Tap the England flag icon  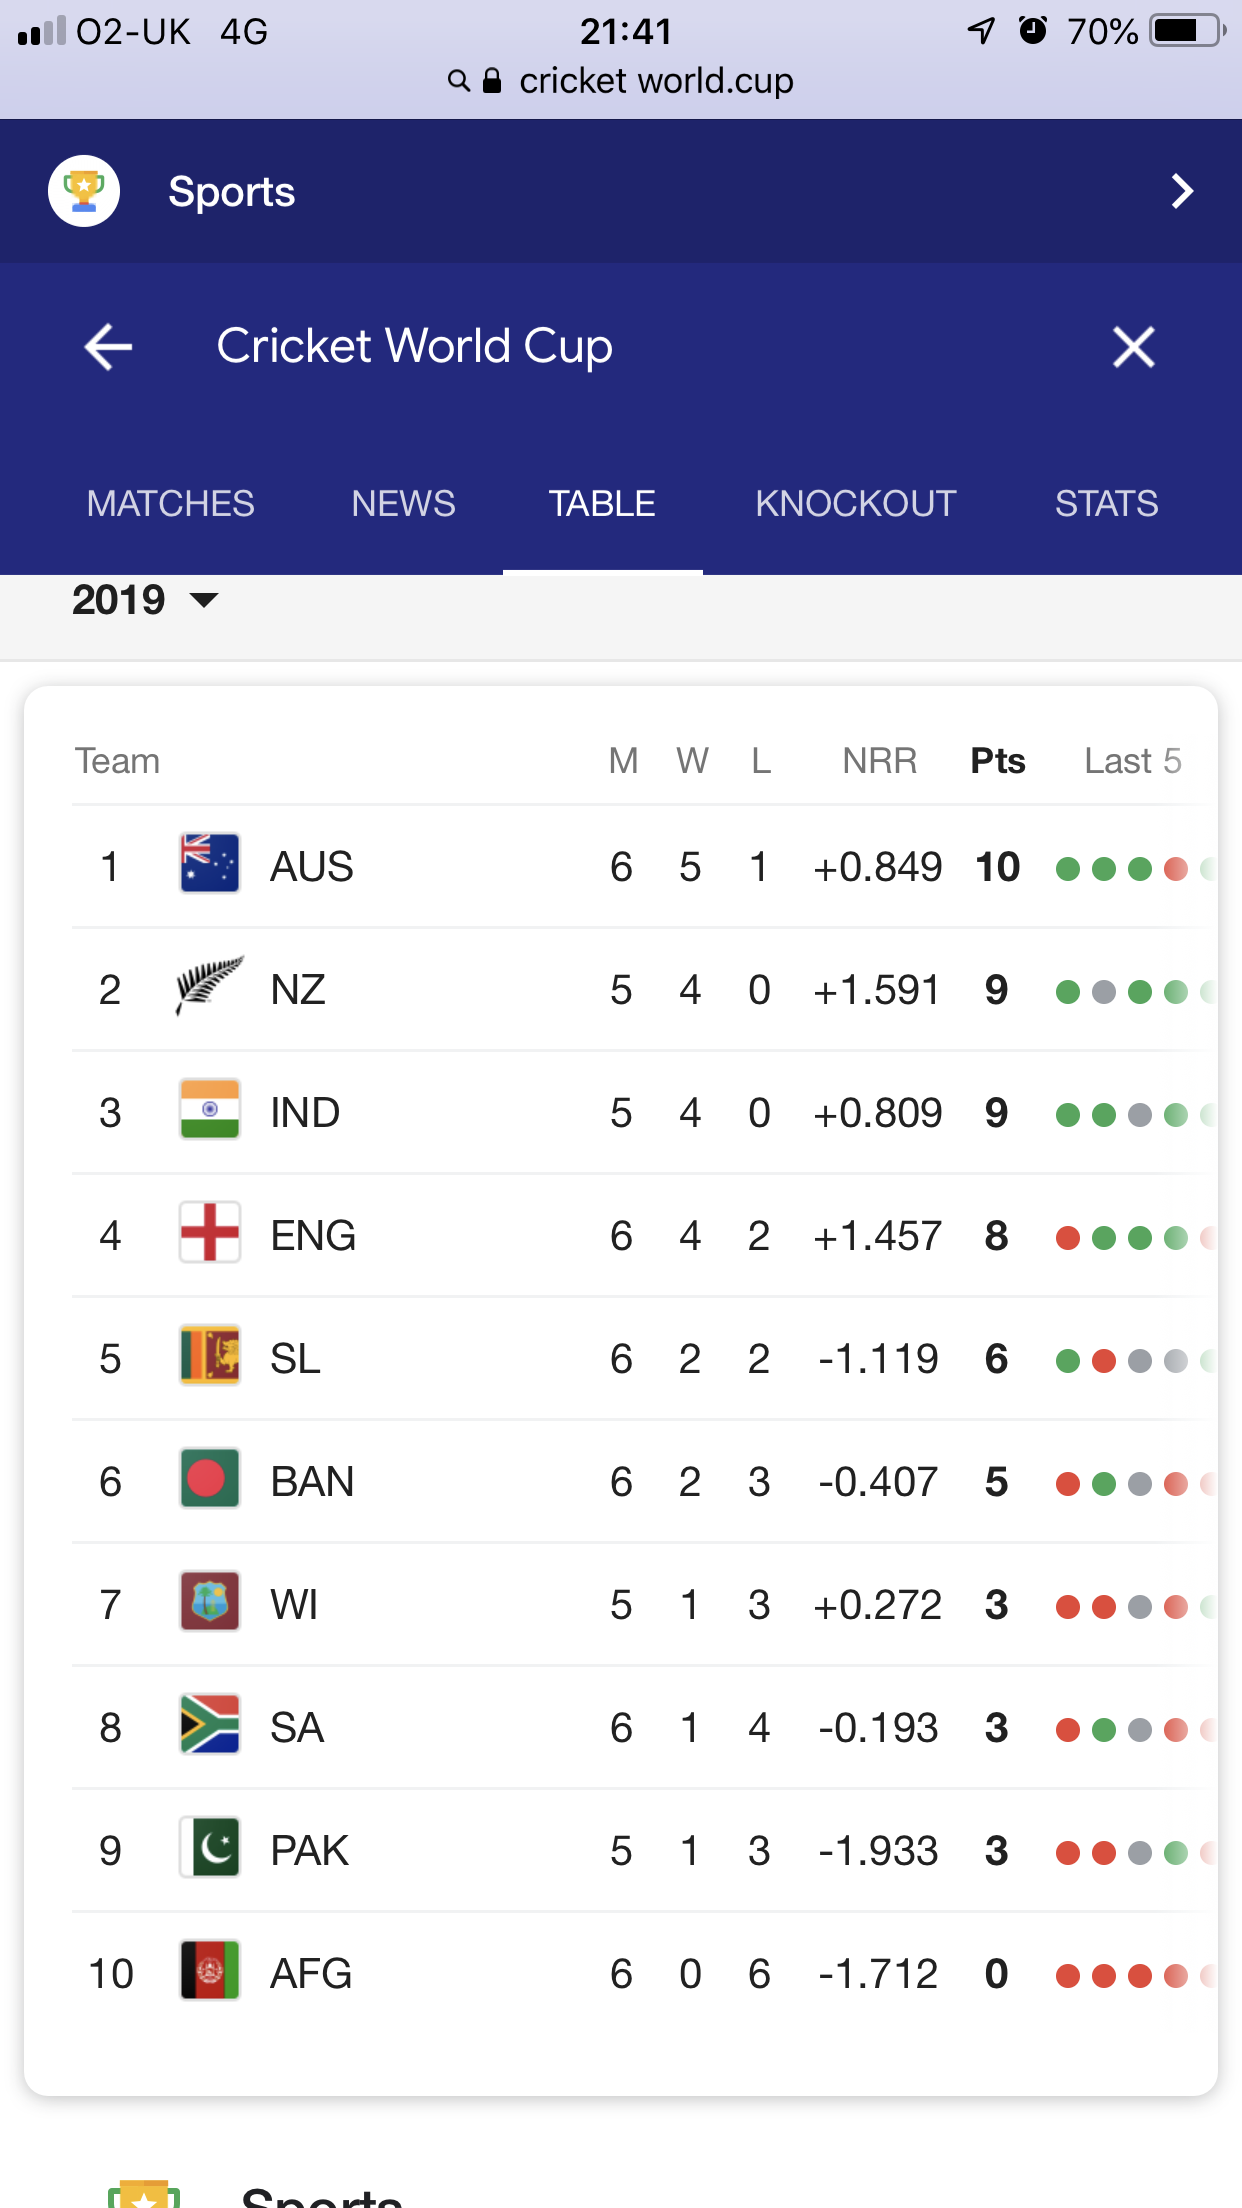210,1232
